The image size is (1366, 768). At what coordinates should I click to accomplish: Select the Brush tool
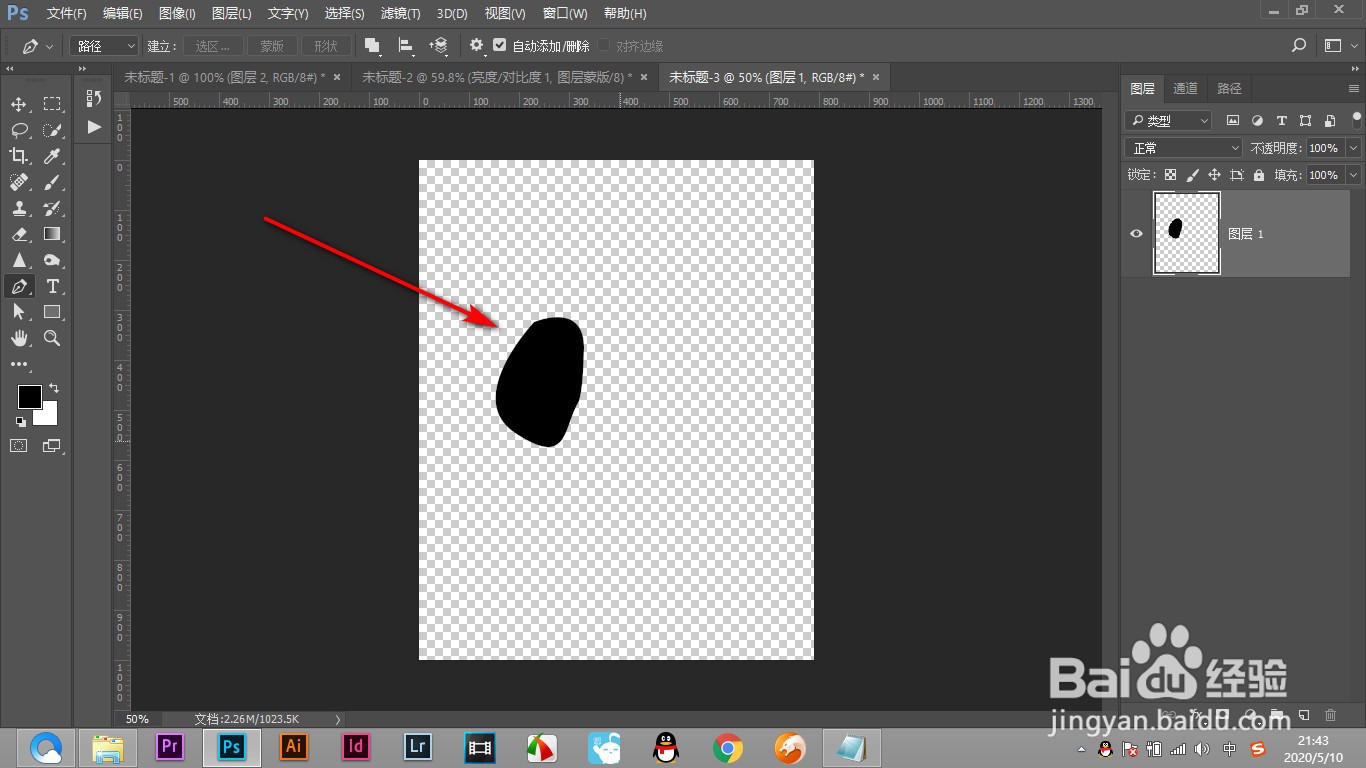(x=52, y=182)
